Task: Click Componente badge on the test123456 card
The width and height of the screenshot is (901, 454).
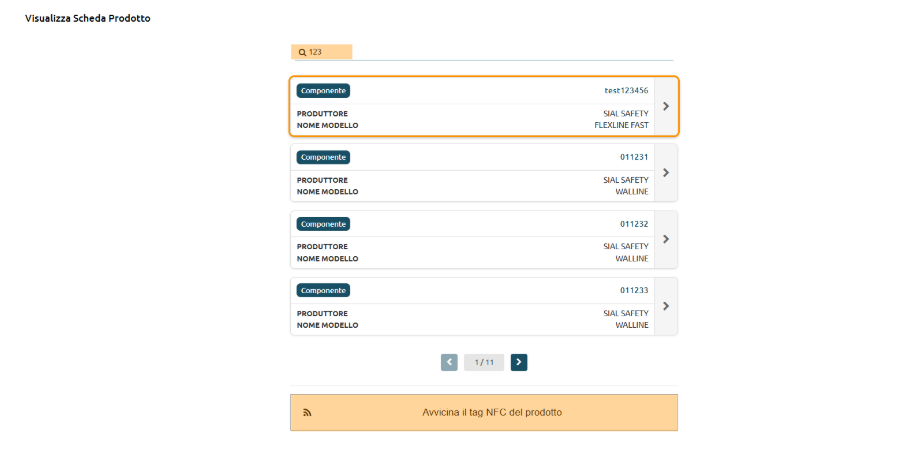Action: pos(324,91)
